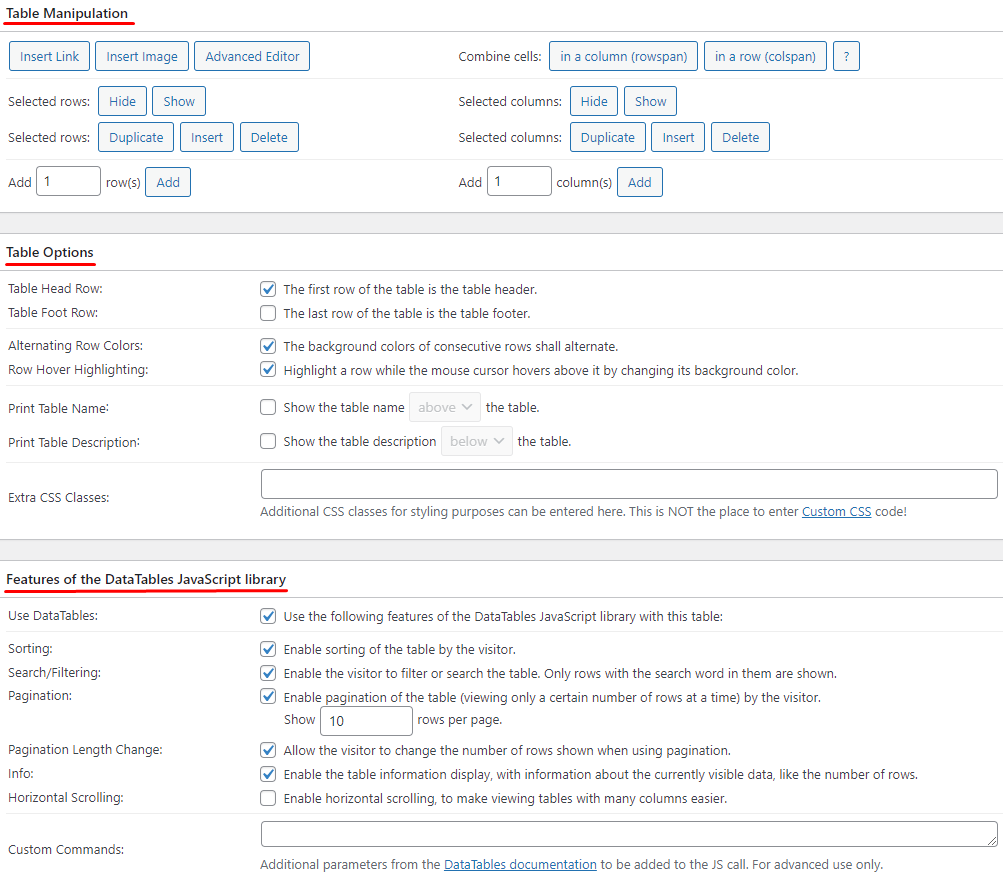This screenshot has width=1003, height=882.
Task: Click Add button for columns
Action: coord(639,182)
